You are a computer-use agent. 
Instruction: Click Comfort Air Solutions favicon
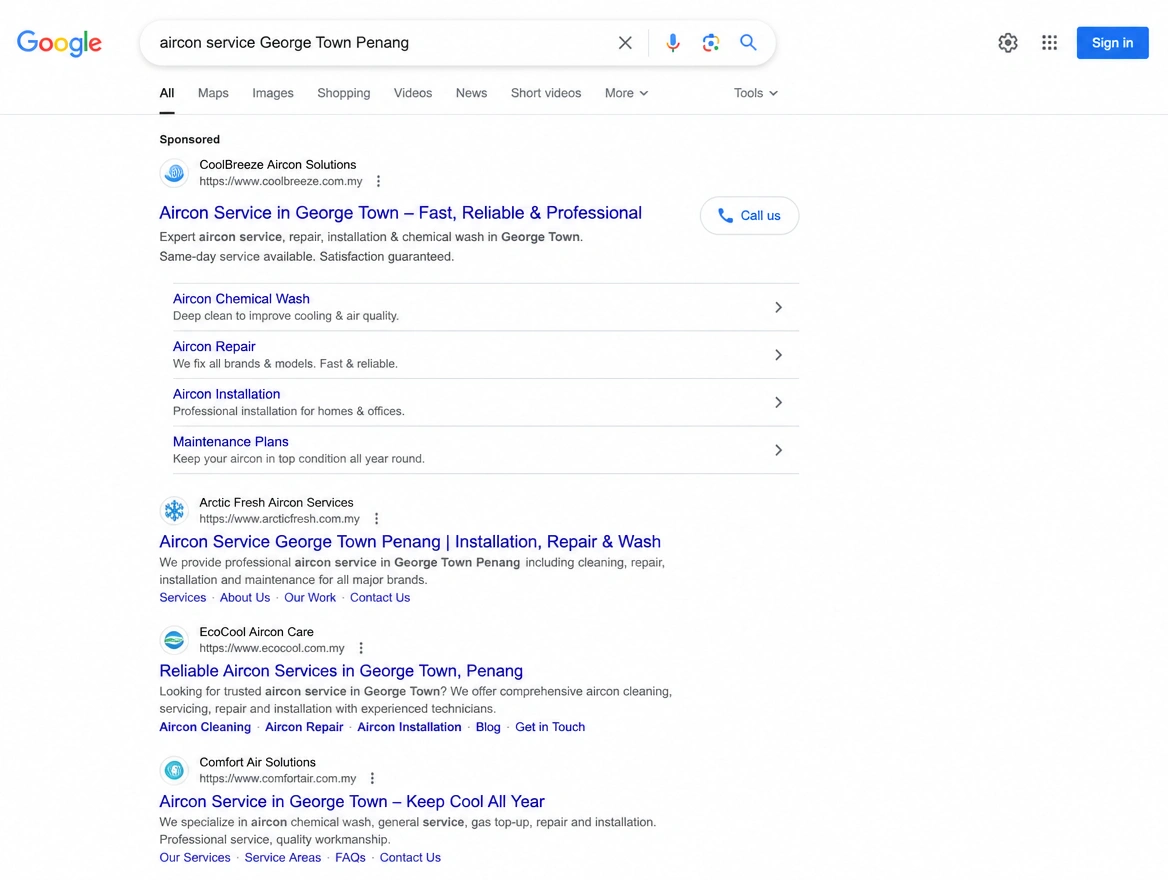(174, 770)
